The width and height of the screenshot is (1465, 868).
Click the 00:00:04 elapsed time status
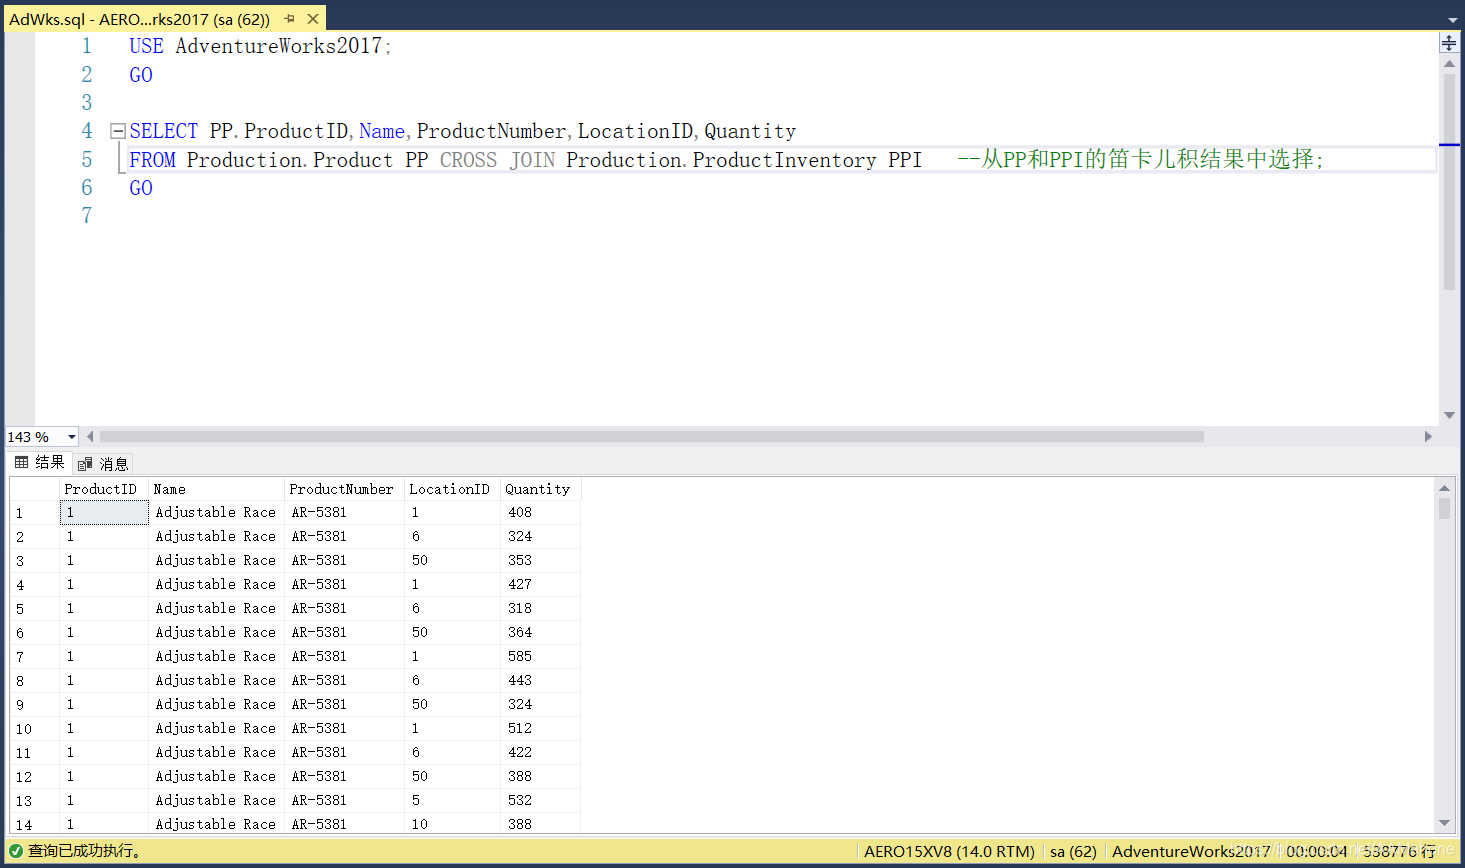1317,852
